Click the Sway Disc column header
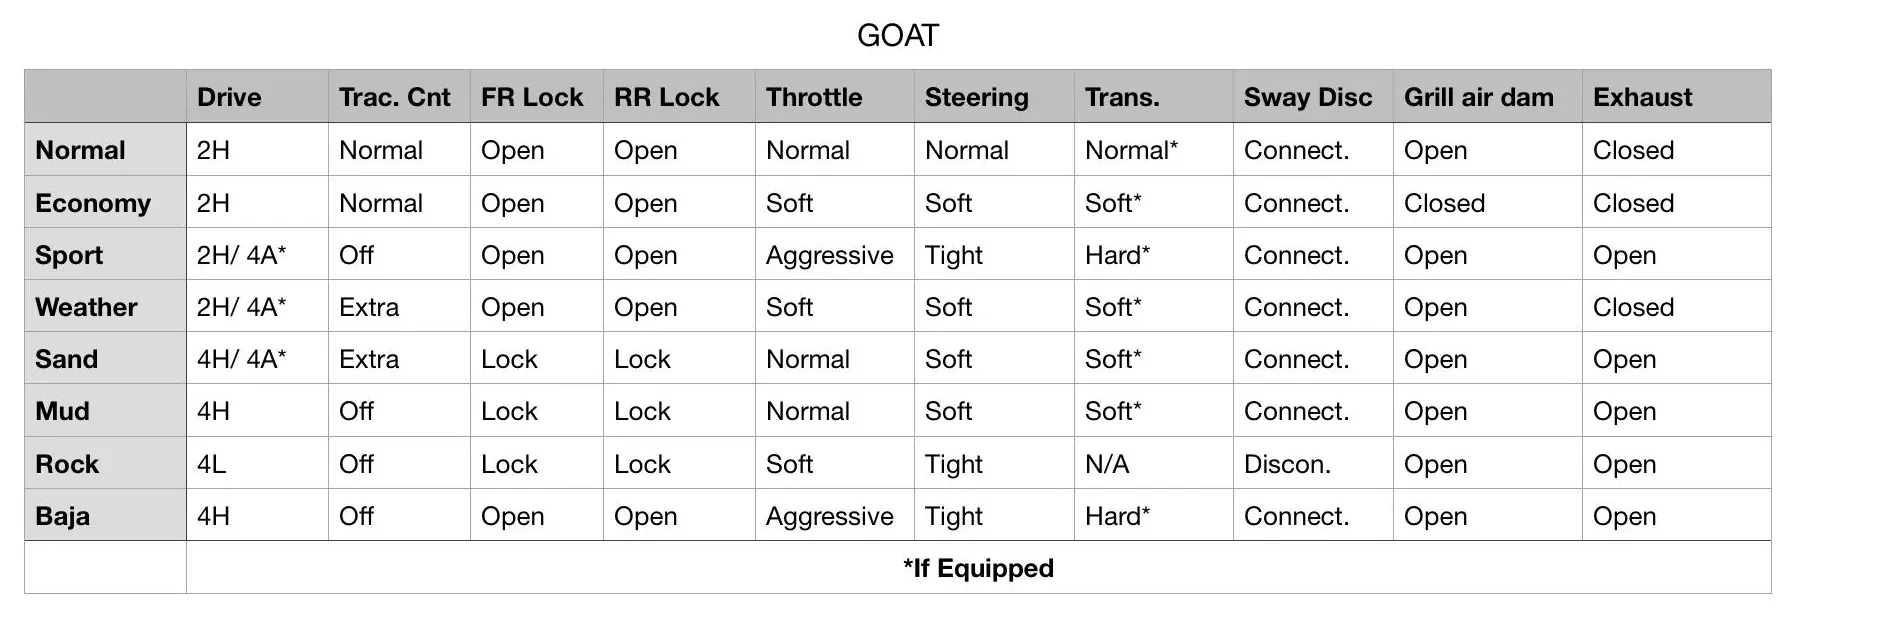 tap(1313, 97)
